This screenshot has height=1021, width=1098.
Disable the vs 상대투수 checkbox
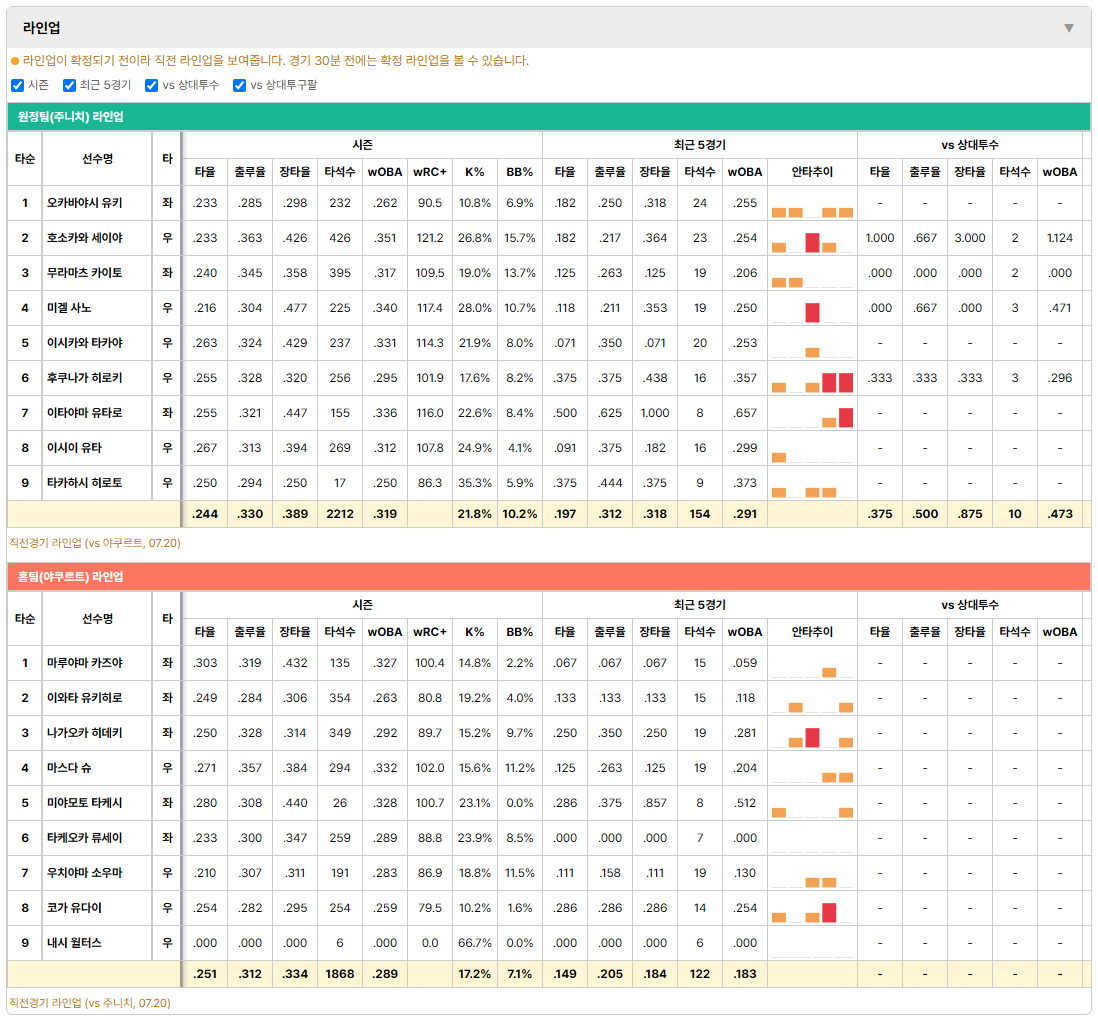pyautogui.click(x=151, y=85)
